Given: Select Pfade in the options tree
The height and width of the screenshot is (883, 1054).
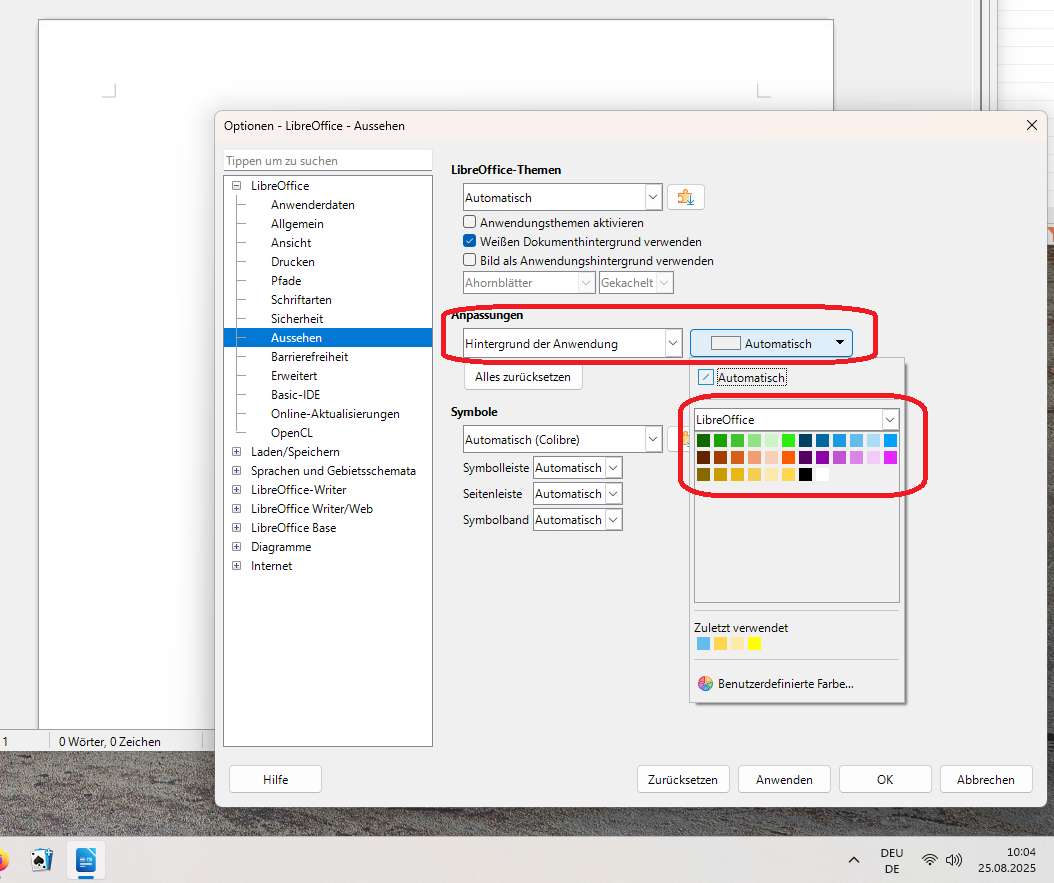Looking at the screenshot, I should pos(286,281).
